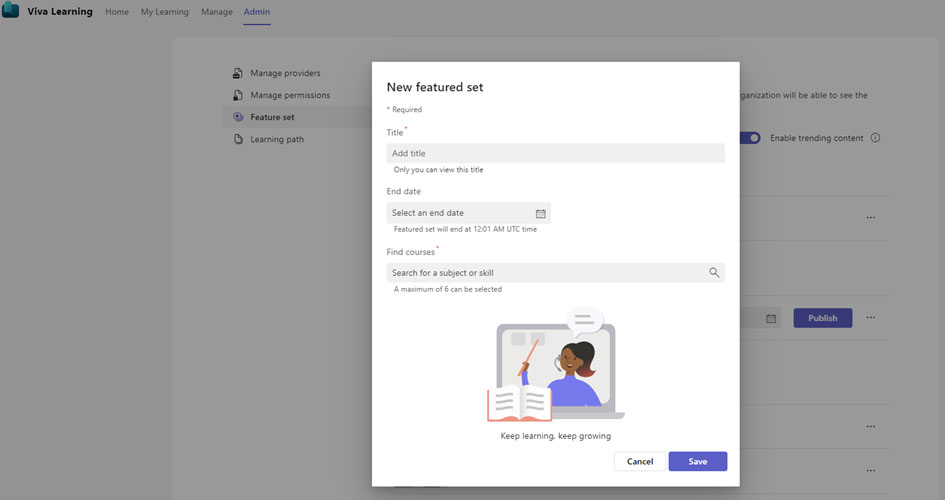This screenshot has height=500, width=945.
Task: Focus the Search for a subject or skill box
Action: 545,272
